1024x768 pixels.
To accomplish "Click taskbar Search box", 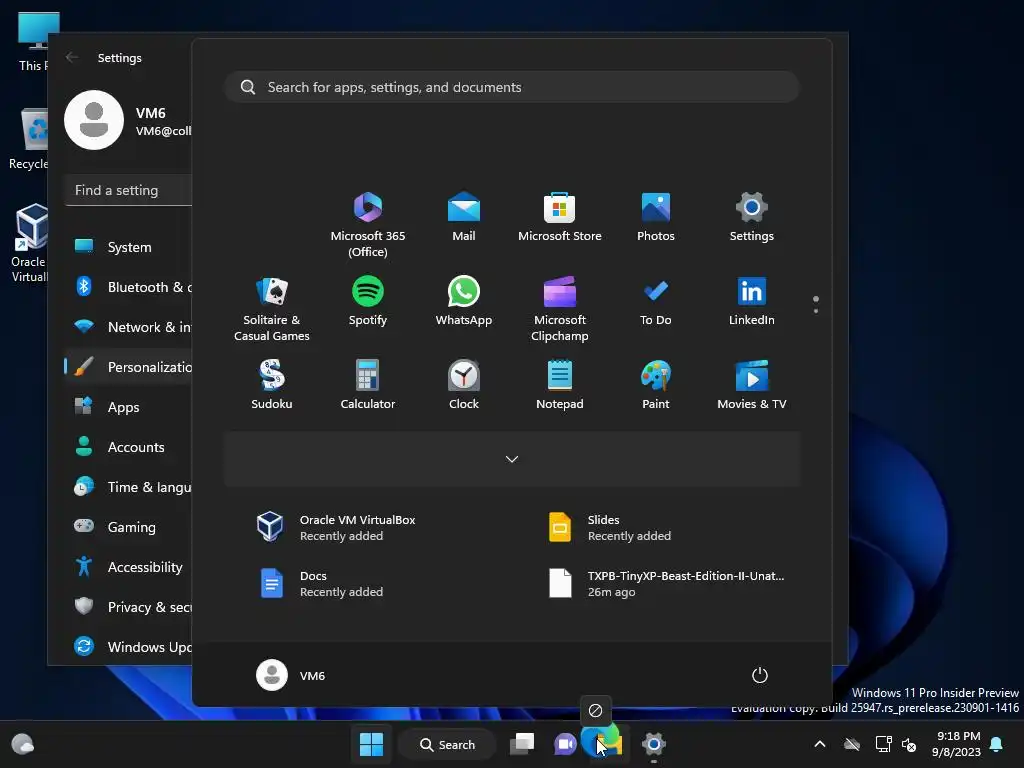I will coord(447,744).
